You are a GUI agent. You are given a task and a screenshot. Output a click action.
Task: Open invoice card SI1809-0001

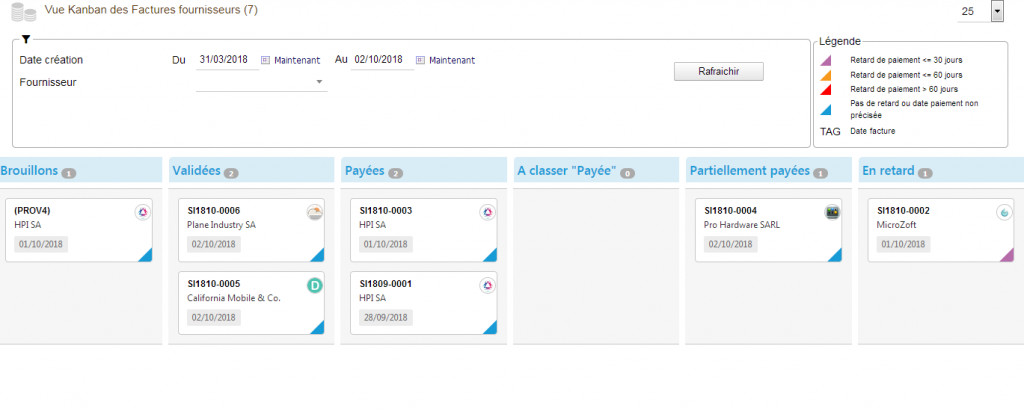[x=424, y=303]
